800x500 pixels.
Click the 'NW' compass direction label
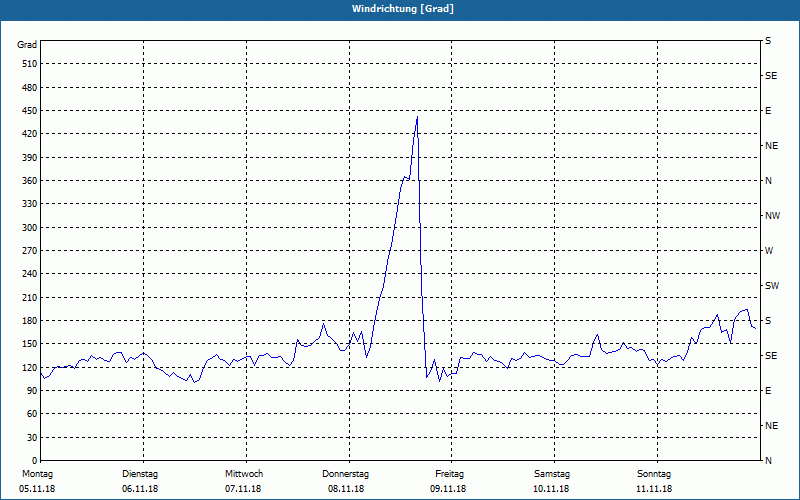pyautogui.click(x=772, y=216)
